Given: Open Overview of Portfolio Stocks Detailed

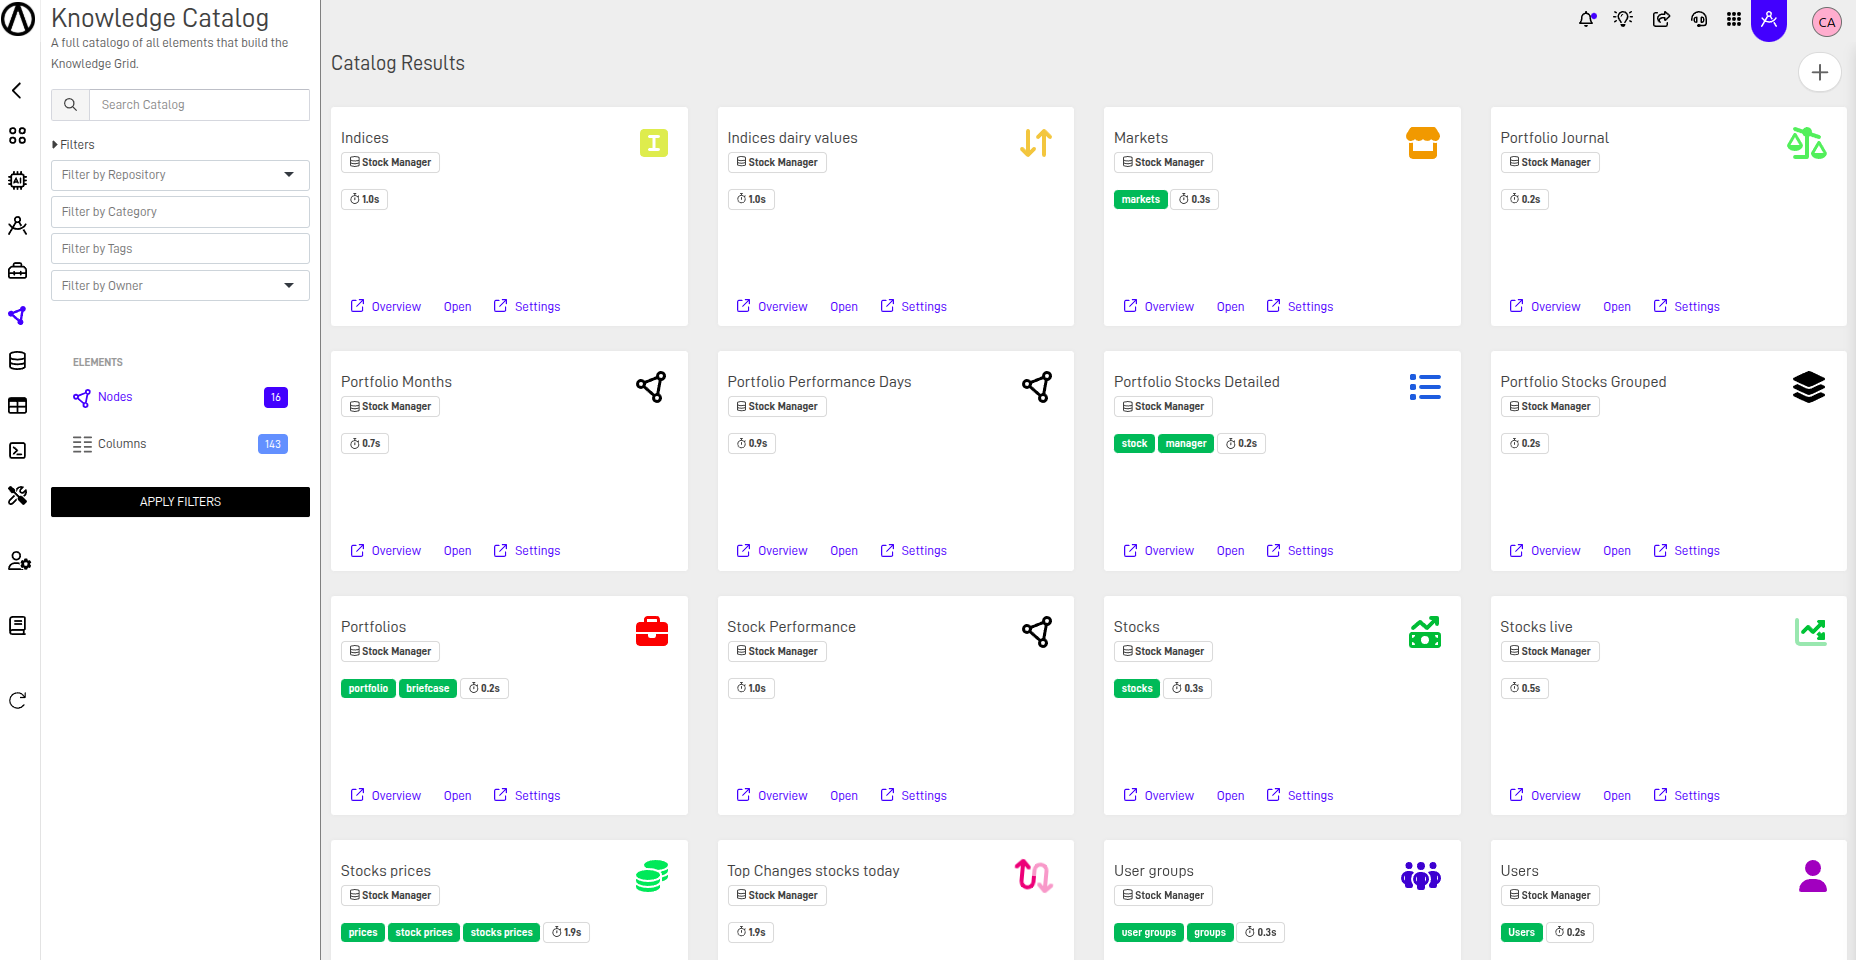Looking at the screenshot, I should [x=1159, y=551].
